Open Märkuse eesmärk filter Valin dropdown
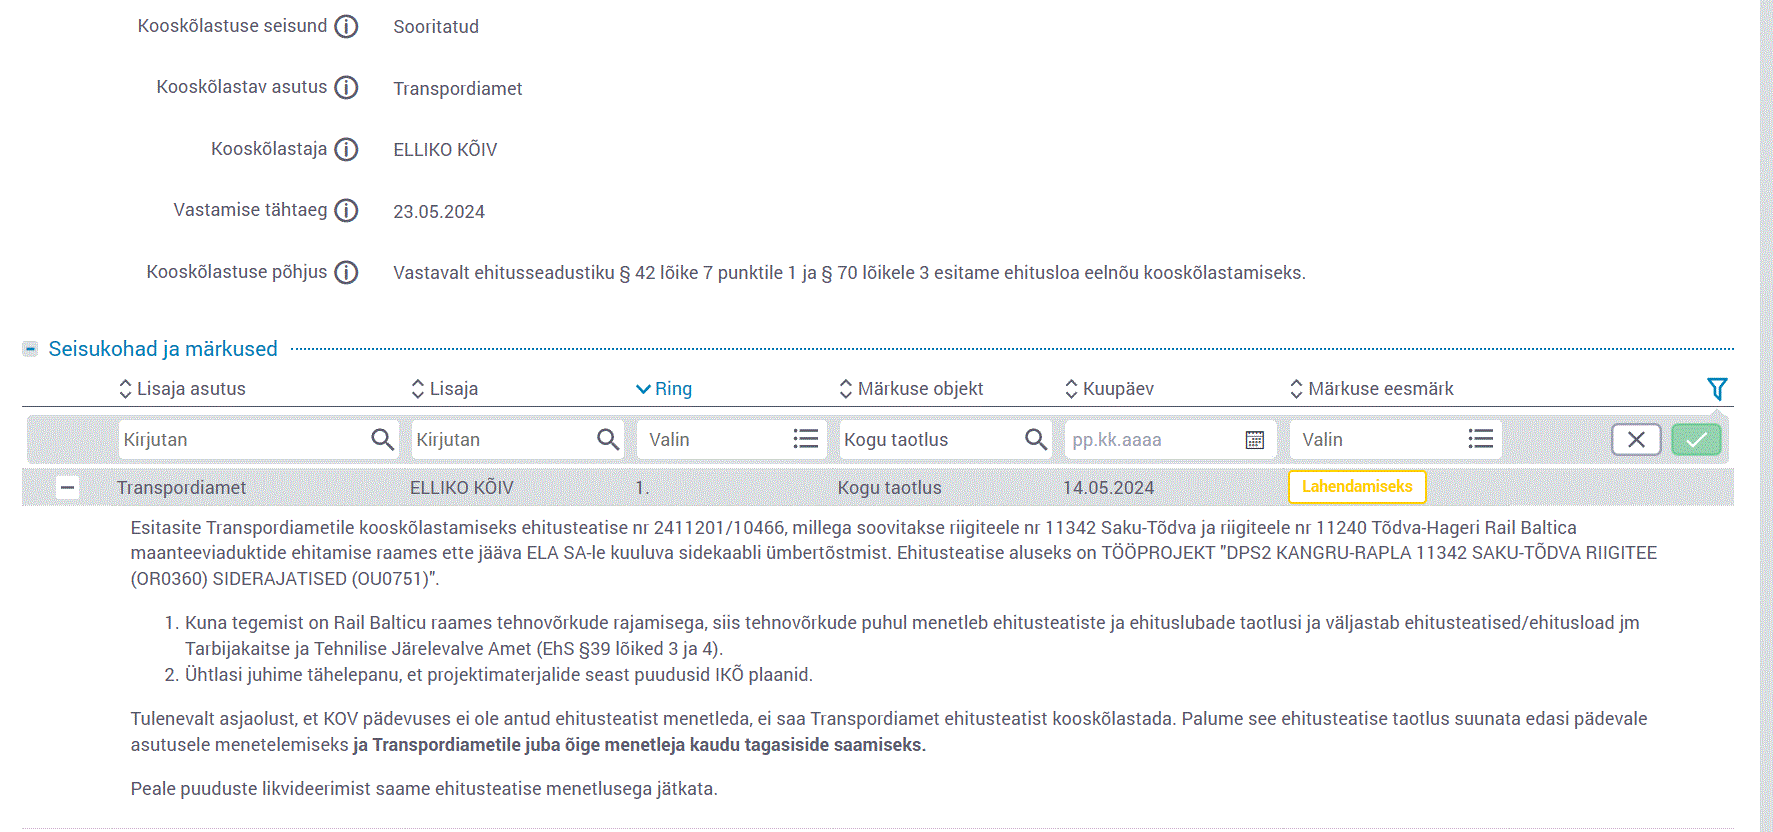The height and width of the screenshot is (832, 1773). tap(1396, 439)
